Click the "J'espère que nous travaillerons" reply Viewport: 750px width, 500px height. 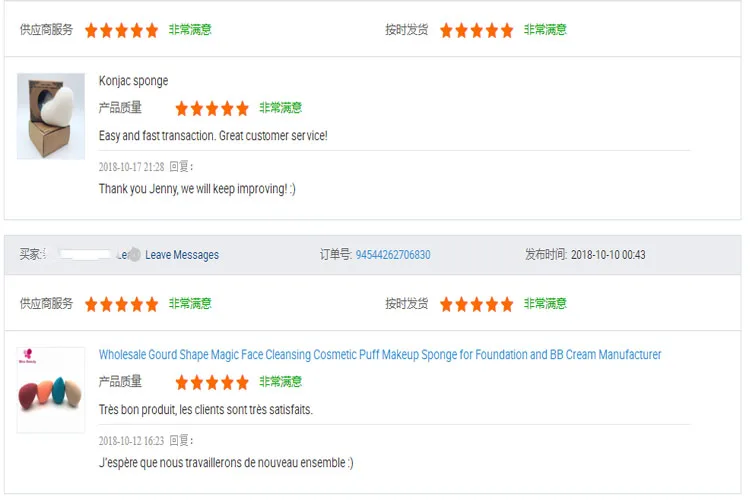[226, 463]
